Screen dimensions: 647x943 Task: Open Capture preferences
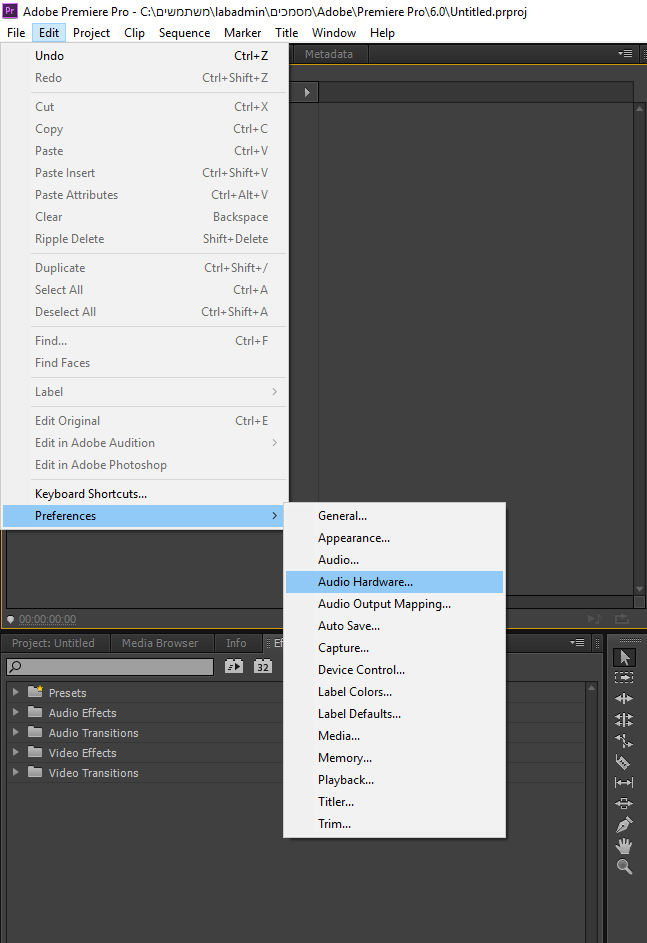pos(394,648)
